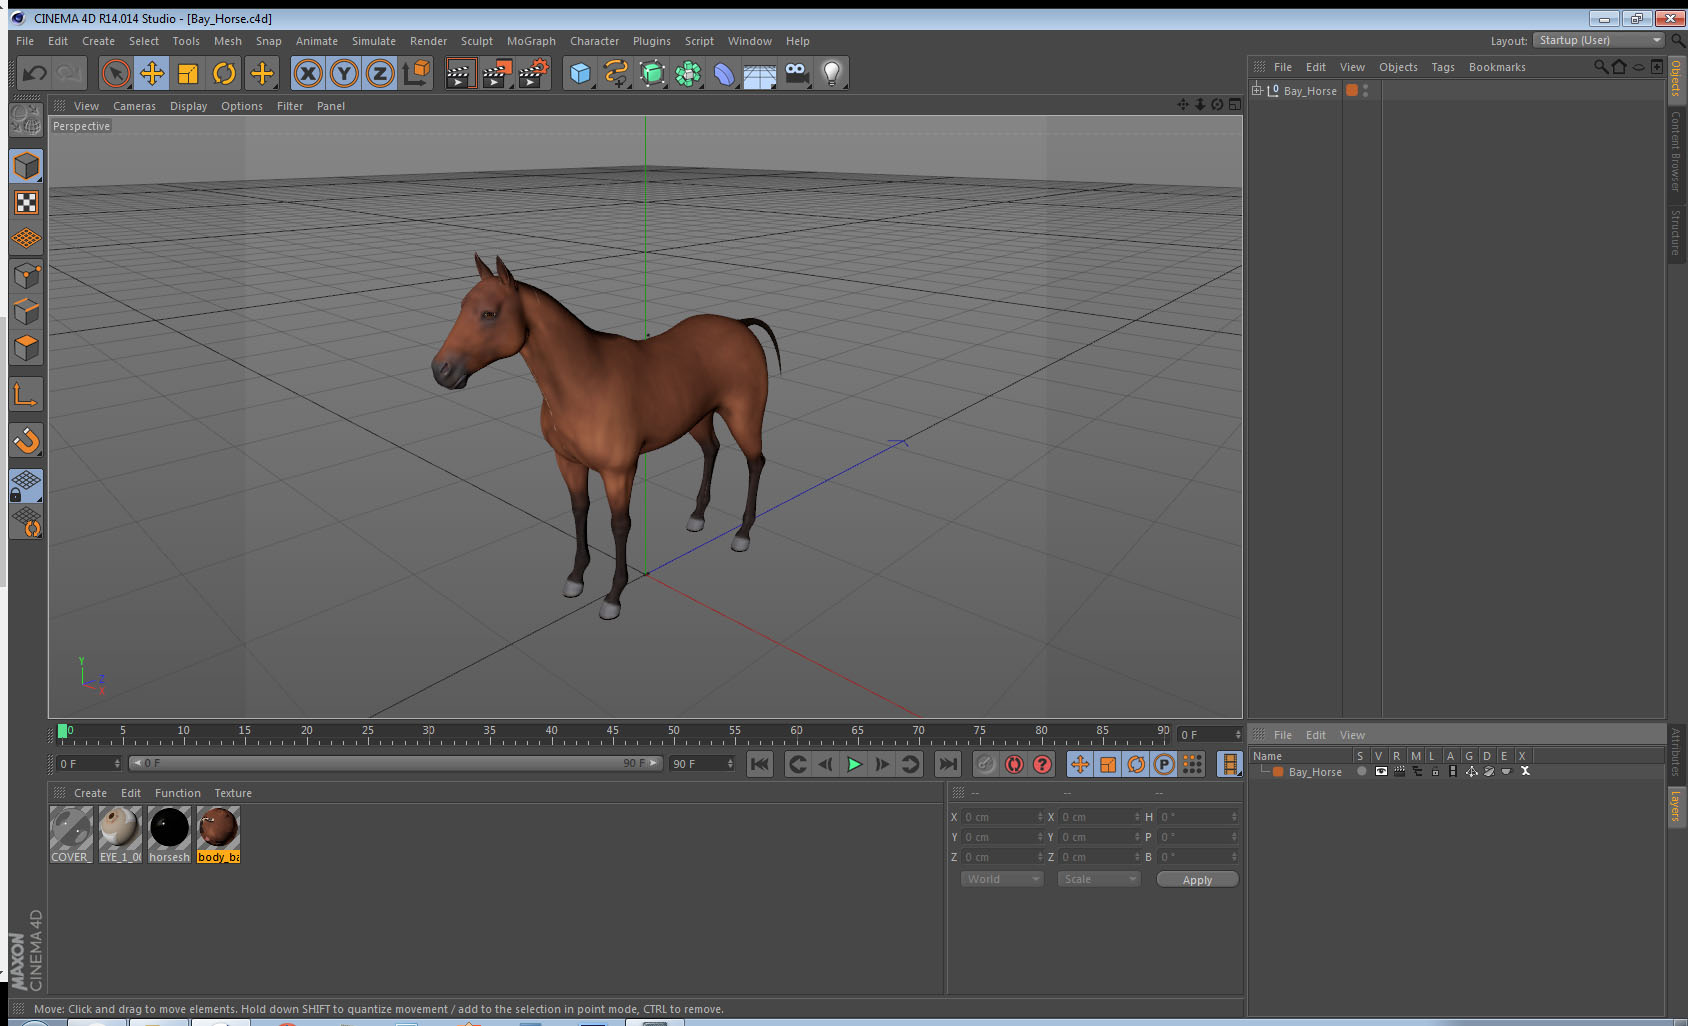Activate the Move tool in the toolbar

click(152, 73)
